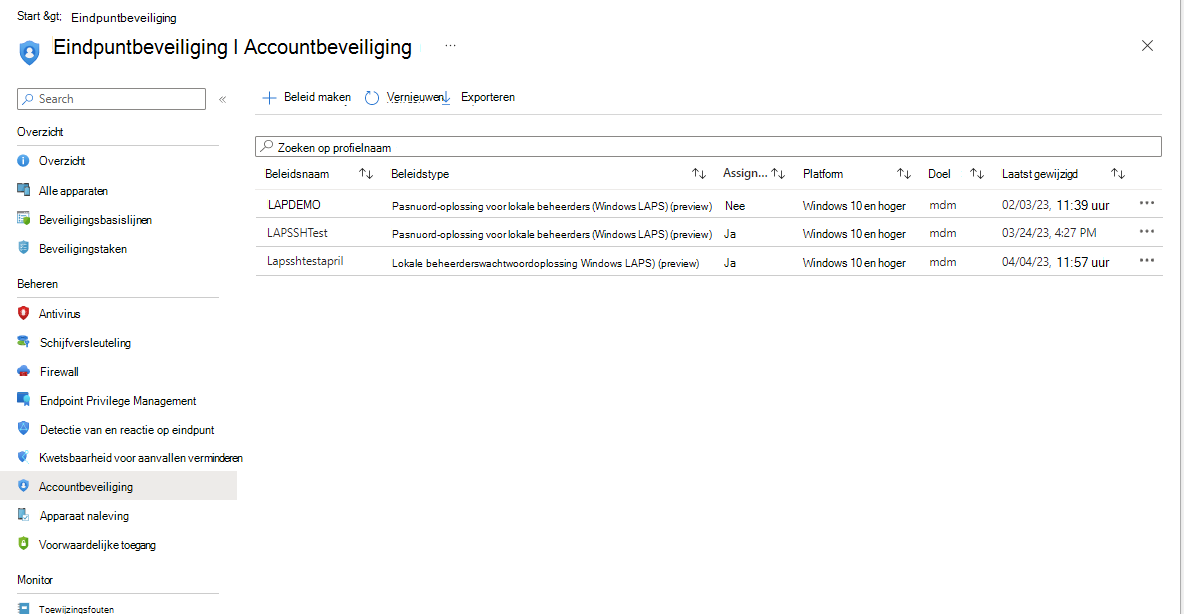Image resolution: width=1184 pixels, height=614 pixels.
Task: Open the LAPDEMO row ellipsis menu
Action: tap(1147, 203)
